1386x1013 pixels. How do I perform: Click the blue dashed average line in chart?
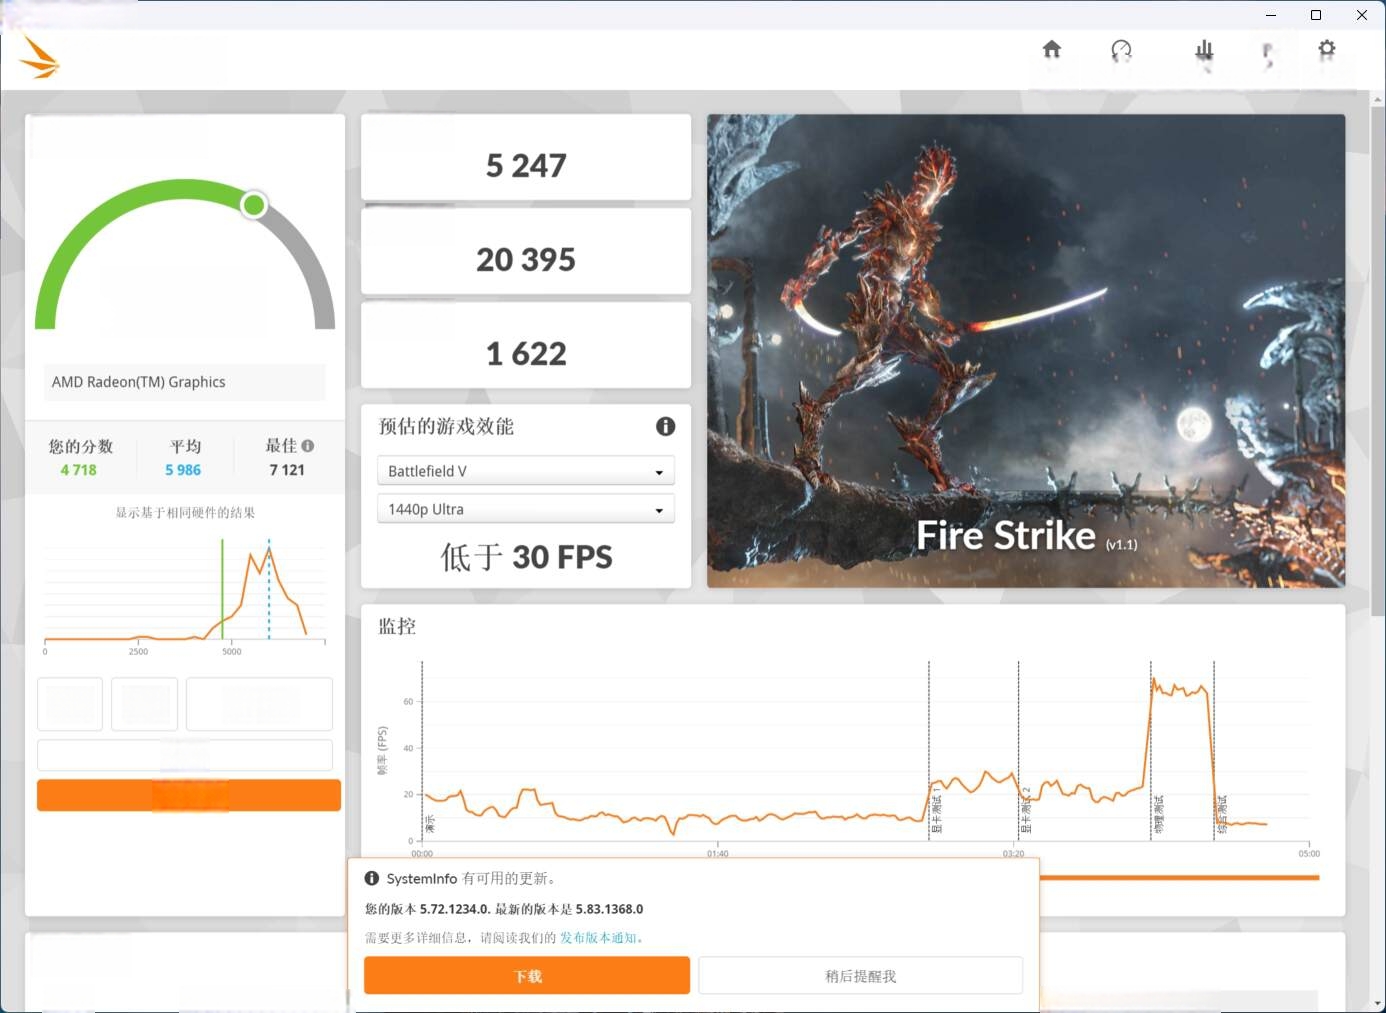269,589
